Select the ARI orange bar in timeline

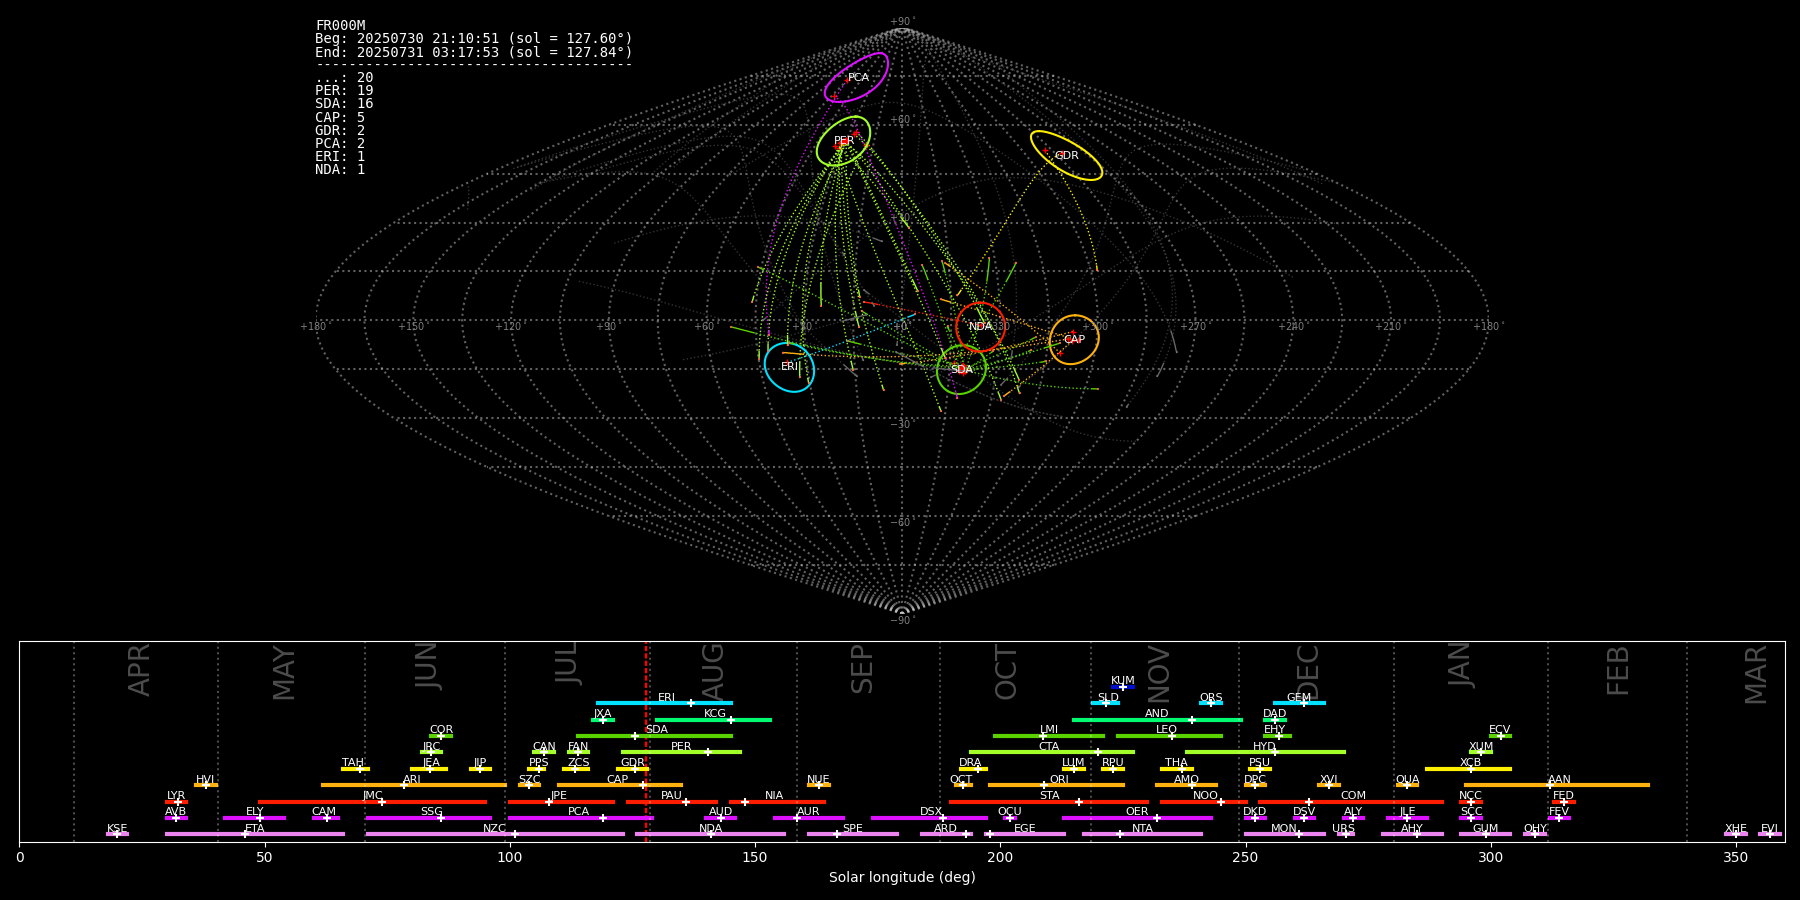[414, 785]
